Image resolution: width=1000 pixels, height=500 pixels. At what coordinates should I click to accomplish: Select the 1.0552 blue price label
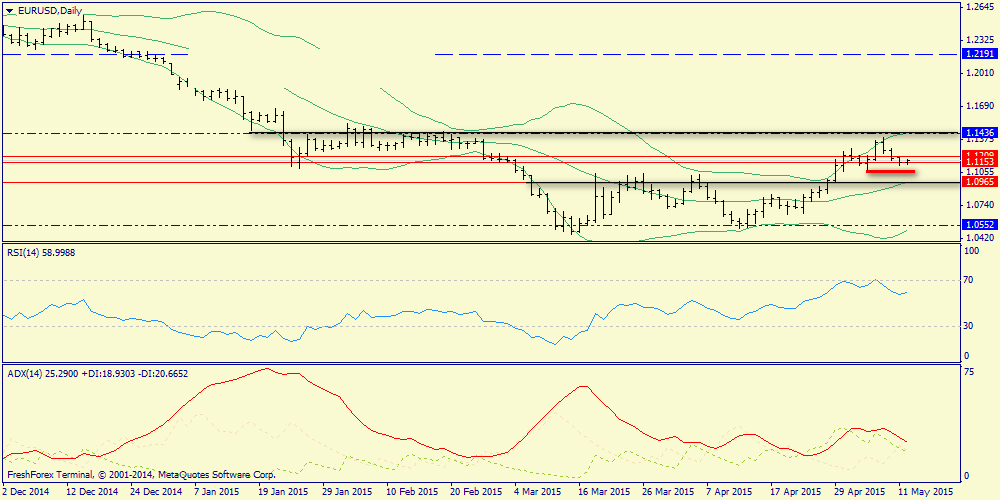pyautogui.click(x=977, y=225)
